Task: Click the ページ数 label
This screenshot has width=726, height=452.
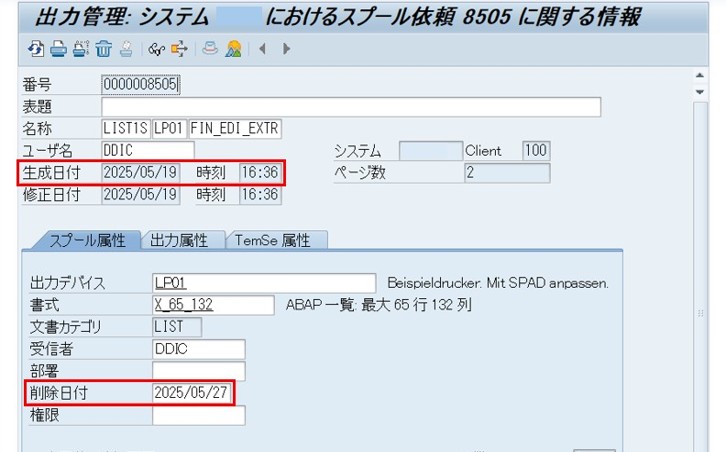Action: pos(360,173)
